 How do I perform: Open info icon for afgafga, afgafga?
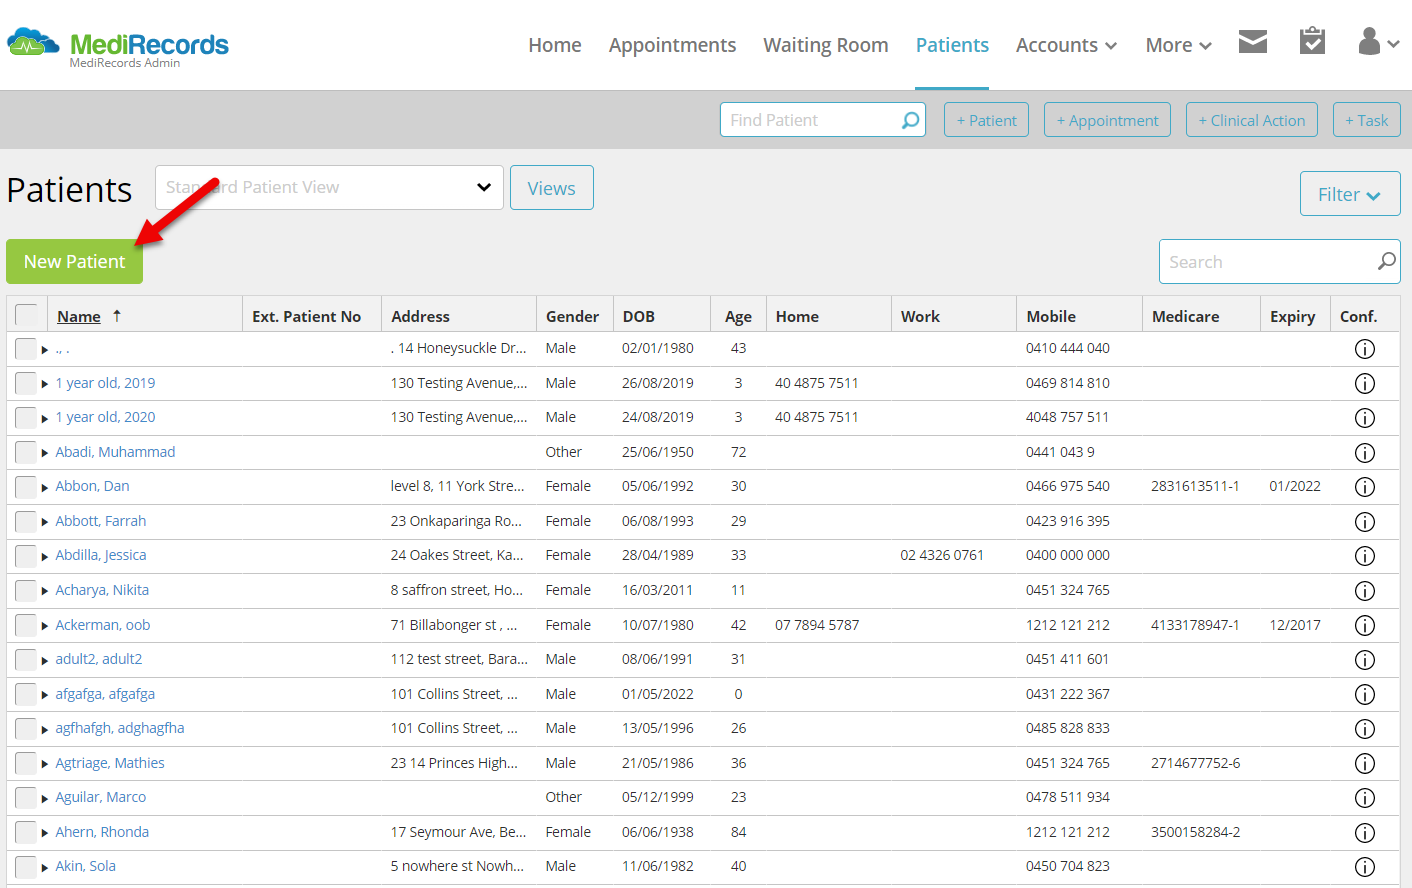1364,694
